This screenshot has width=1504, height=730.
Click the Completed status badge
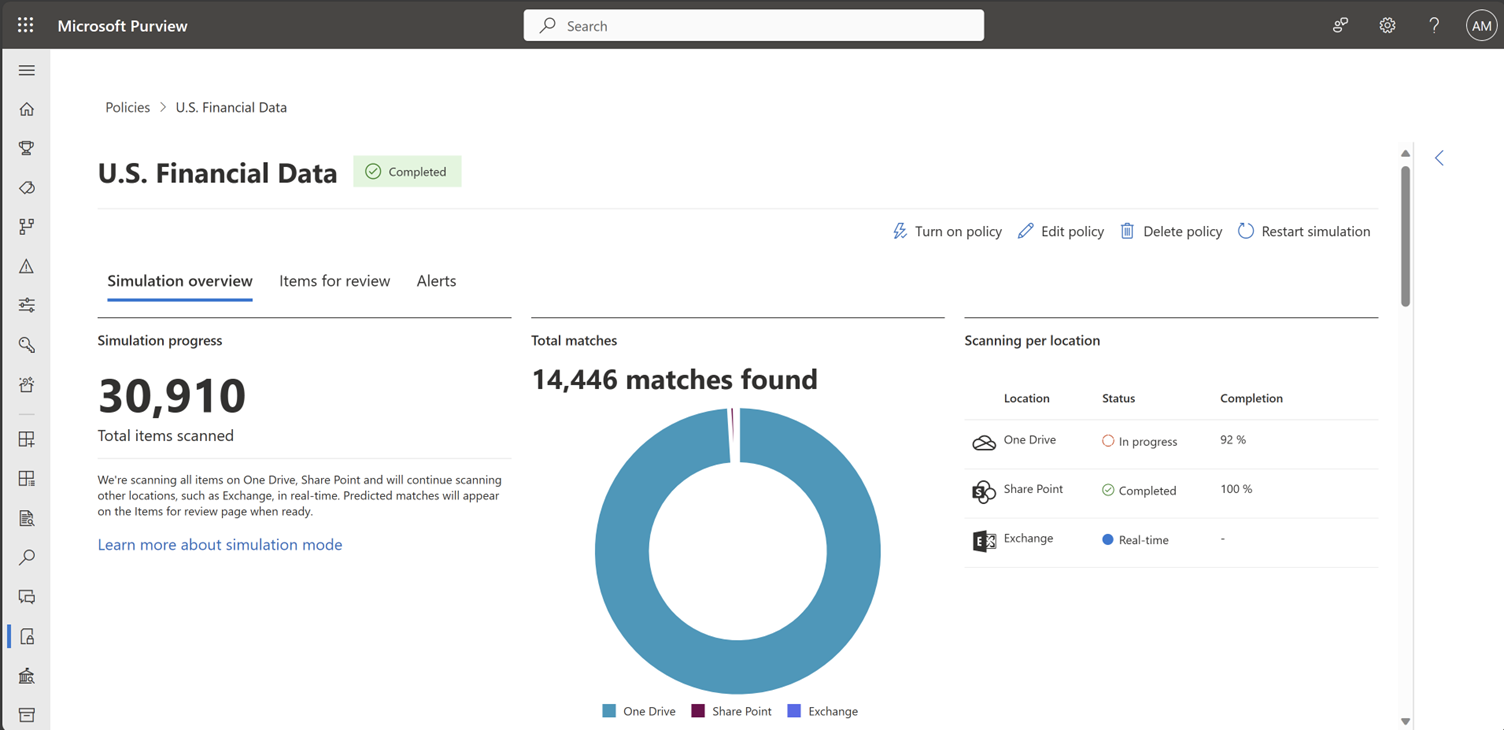click(407, 171)
